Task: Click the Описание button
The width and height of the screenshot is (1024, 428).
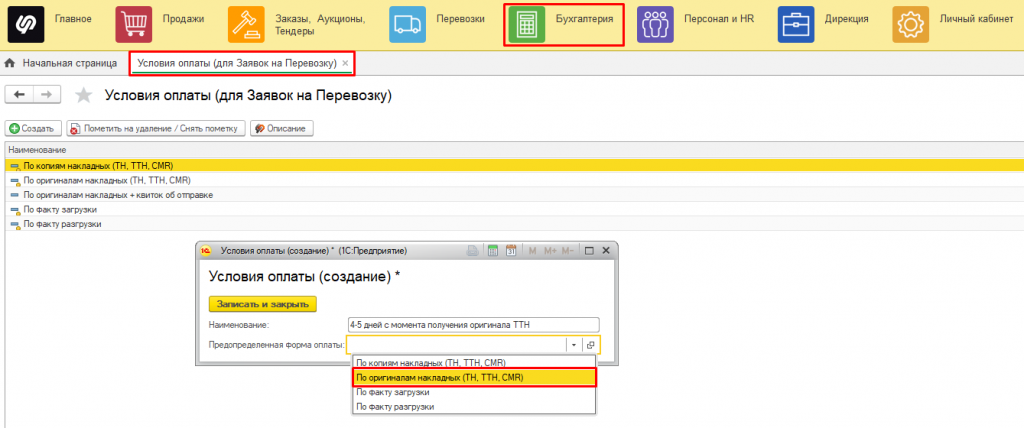Action: (x=281, y=129)
